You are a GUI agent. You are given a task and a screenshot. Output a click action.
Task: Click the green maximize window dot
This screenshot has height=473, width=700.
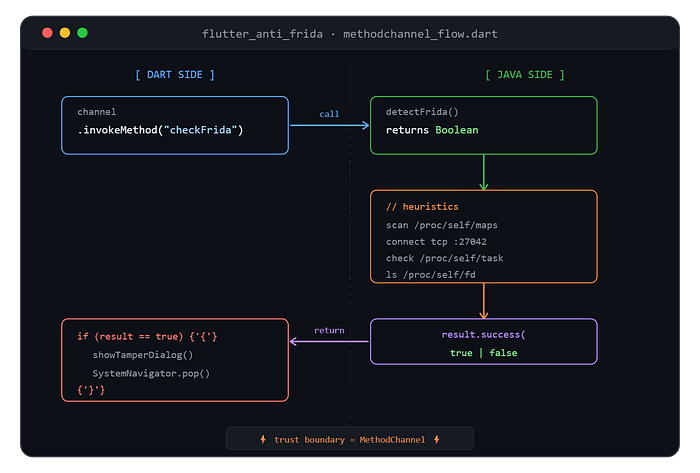82,33
